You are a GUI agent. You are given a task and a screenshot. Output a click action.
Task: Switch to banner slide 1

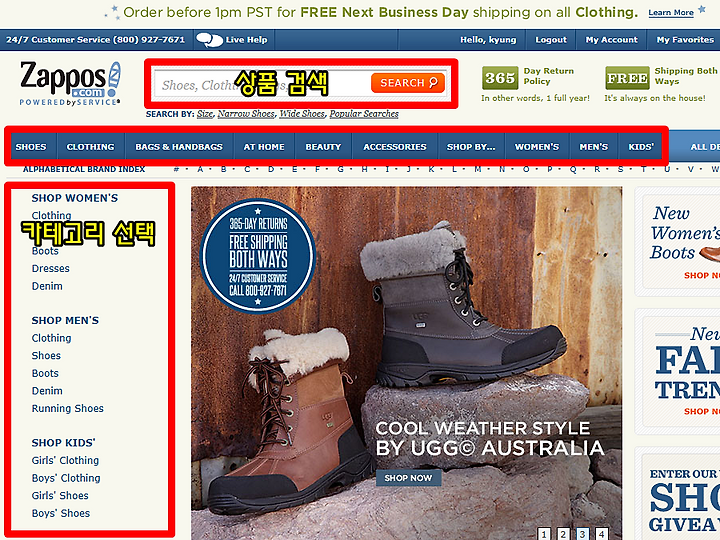[544, 534]
